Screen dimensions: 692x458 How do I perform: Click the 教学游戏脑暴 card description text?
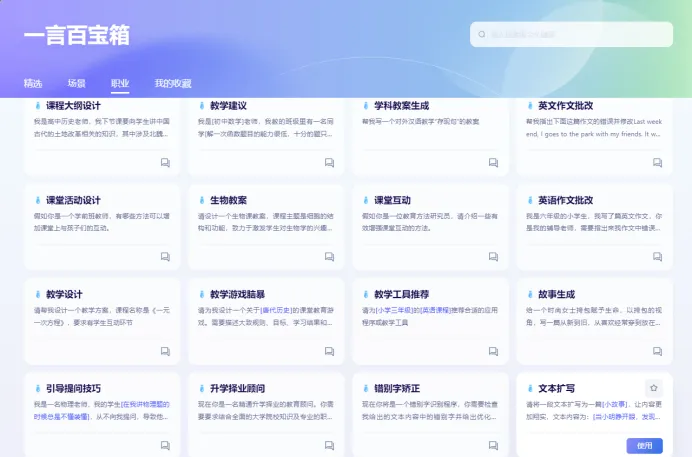[x=266, y=316]
